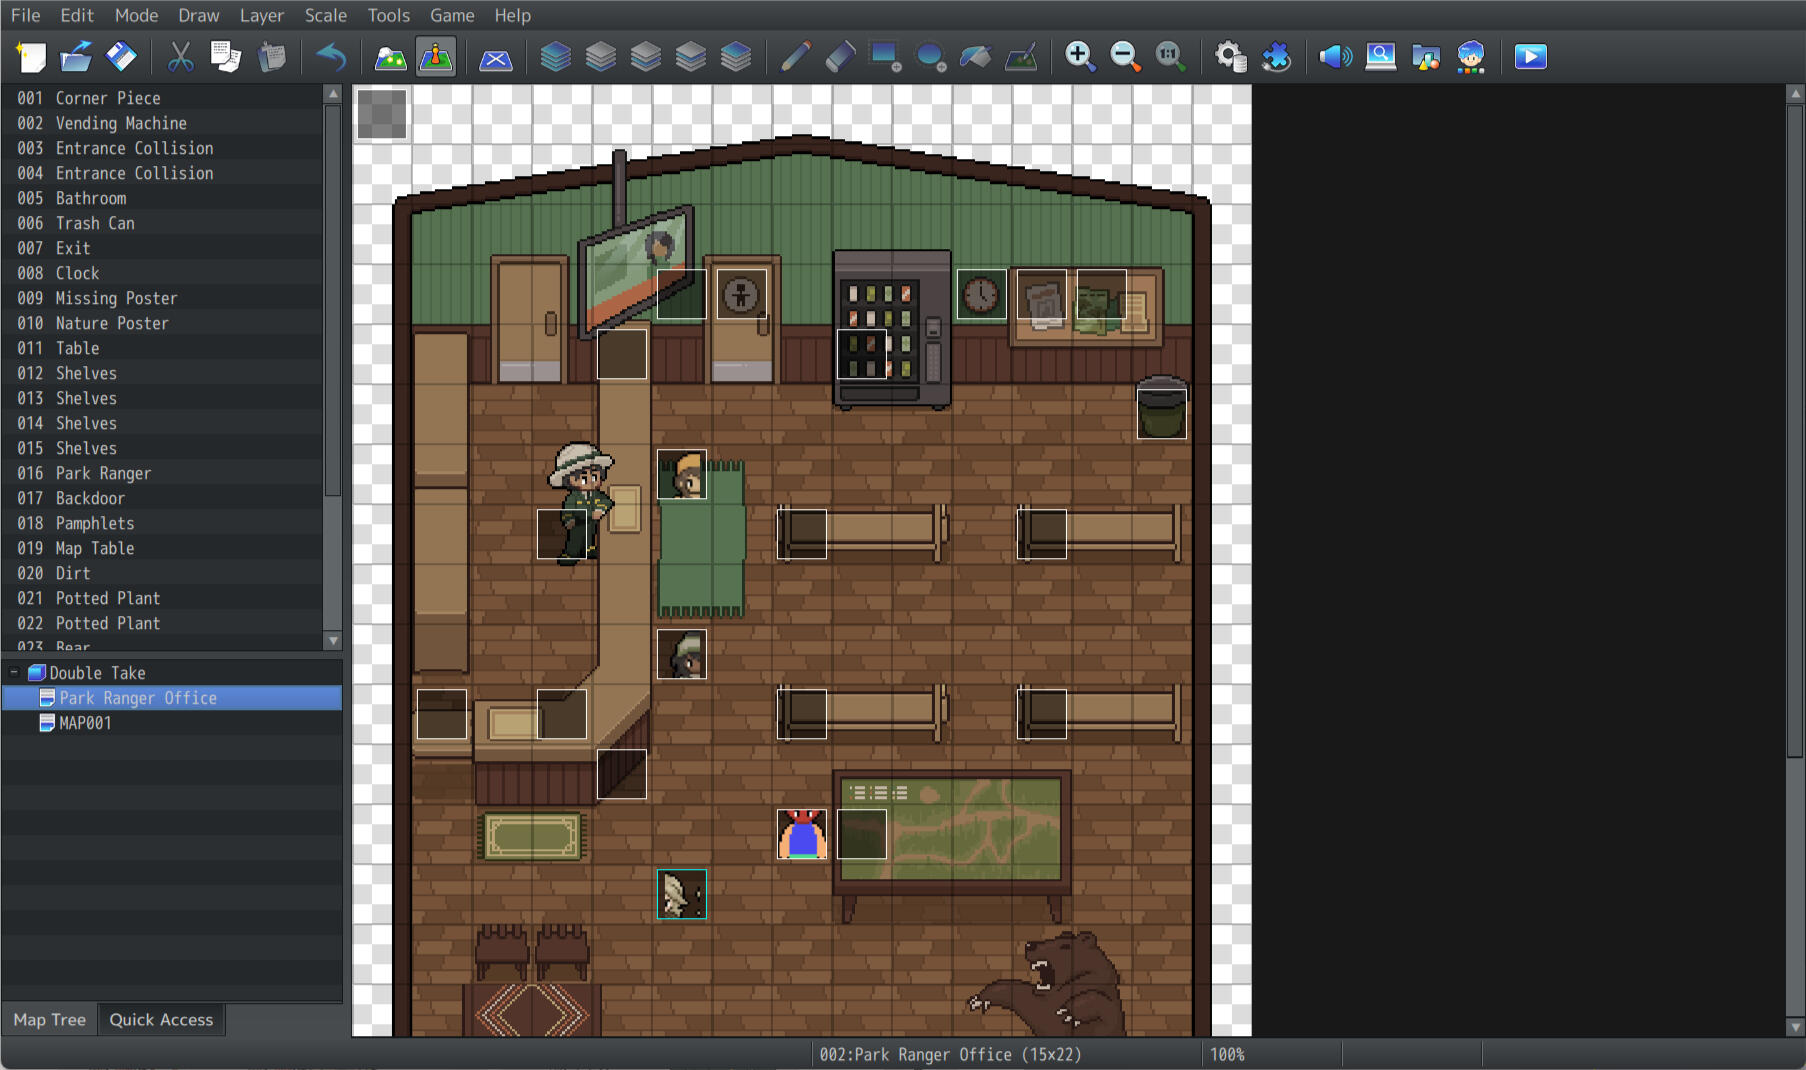Start Playtest with the play button

[x=1530, y=57]
